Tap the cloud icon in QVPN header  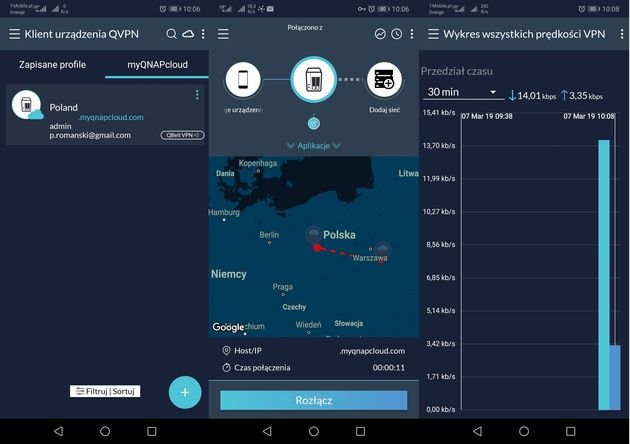click(x=188, y=34)
